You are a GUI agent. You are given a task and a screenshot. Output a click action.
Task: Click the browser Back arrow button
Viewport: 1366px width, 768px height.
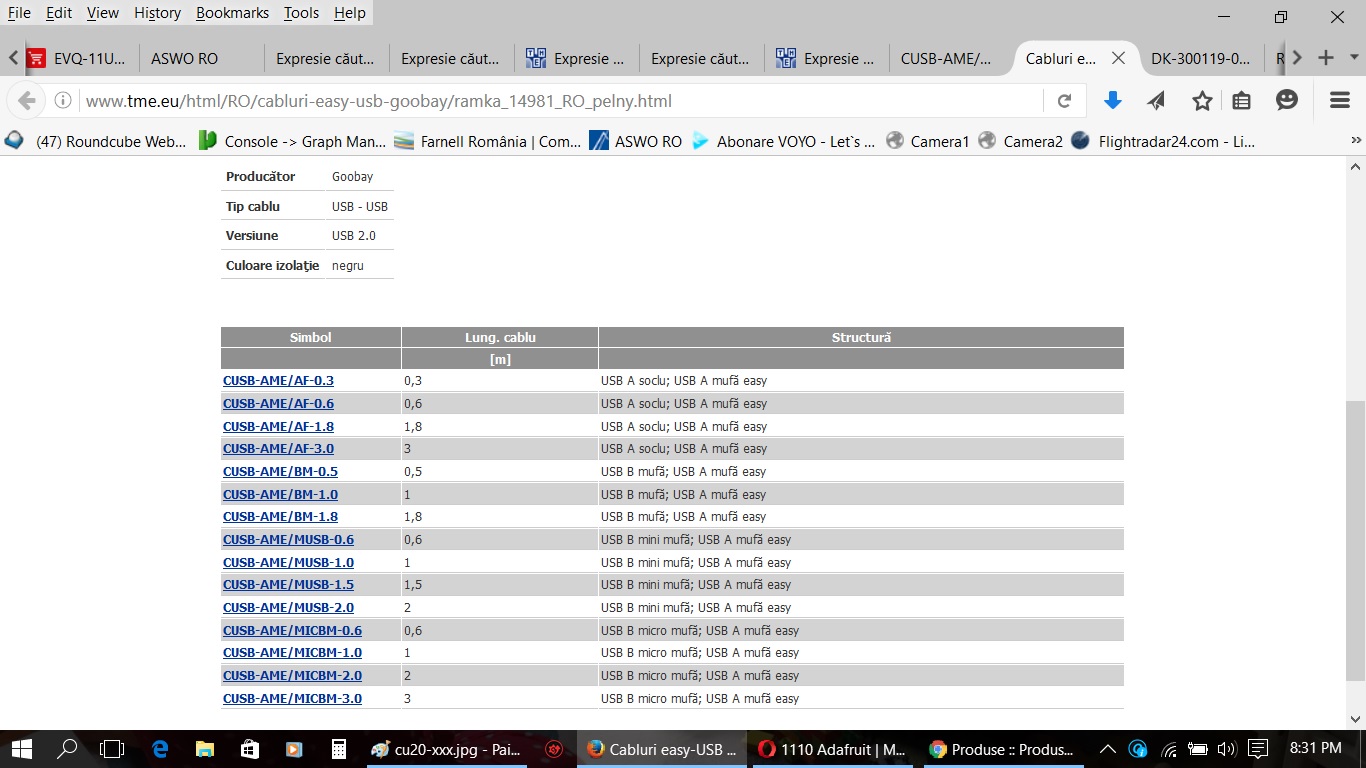pos(27,100)
